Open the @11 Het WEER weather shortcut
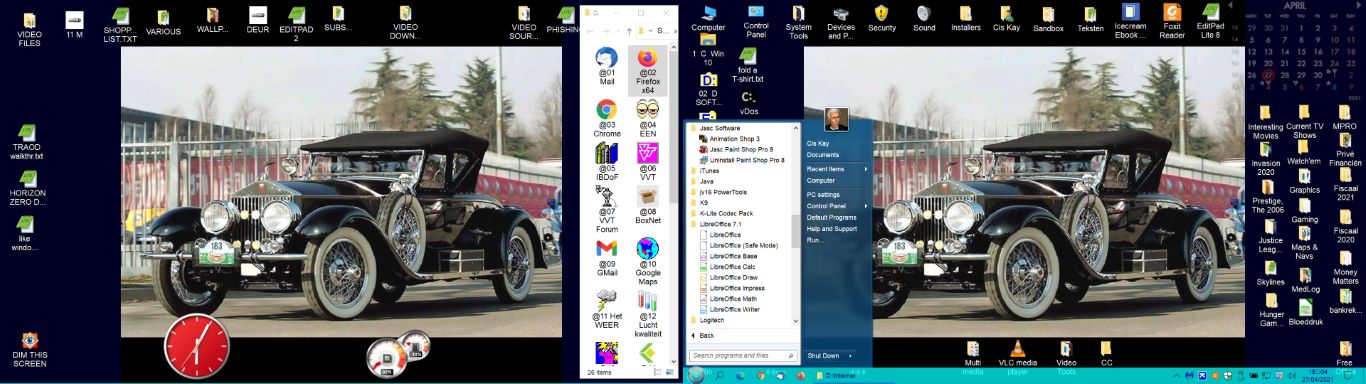 point(606,309)
